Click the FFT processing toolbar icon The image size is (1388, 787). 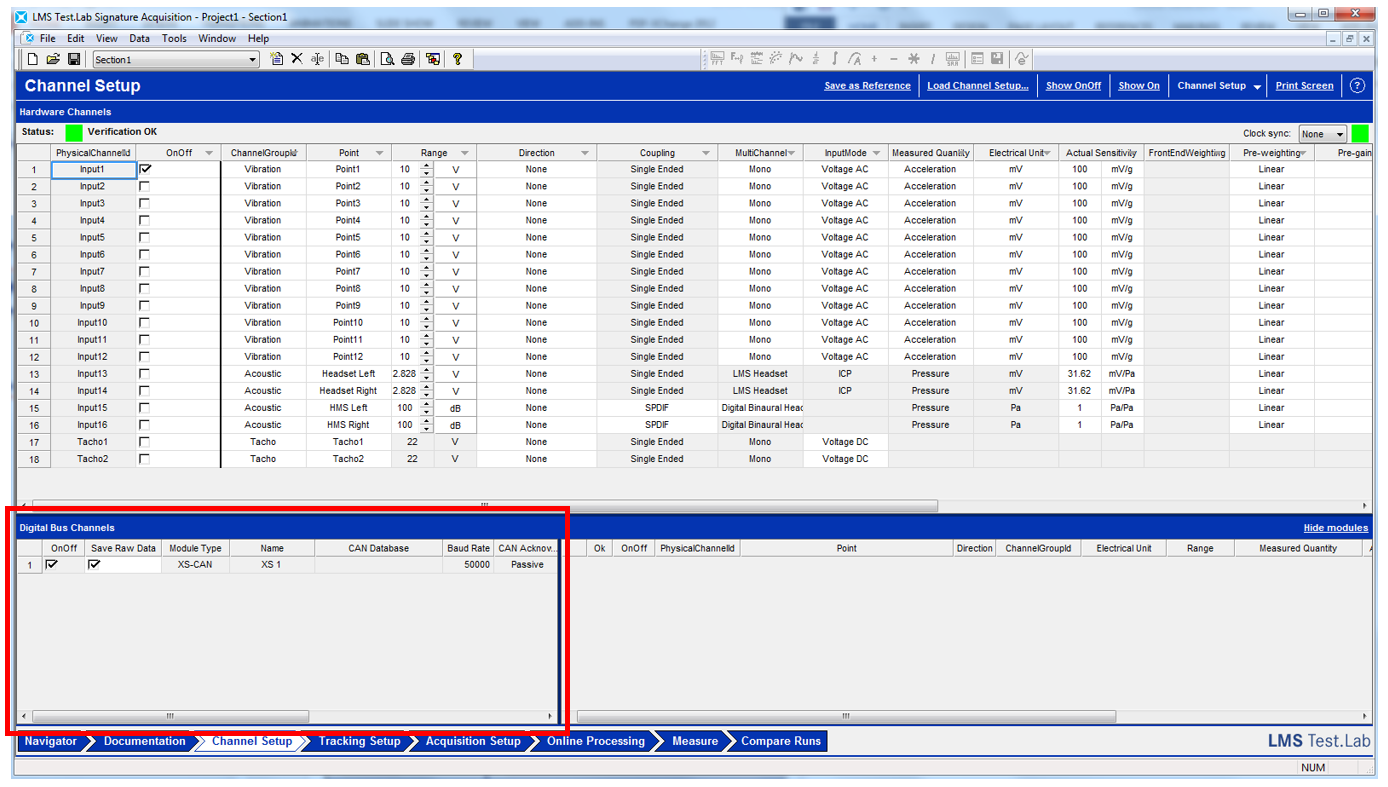click(x=717, y=59)
